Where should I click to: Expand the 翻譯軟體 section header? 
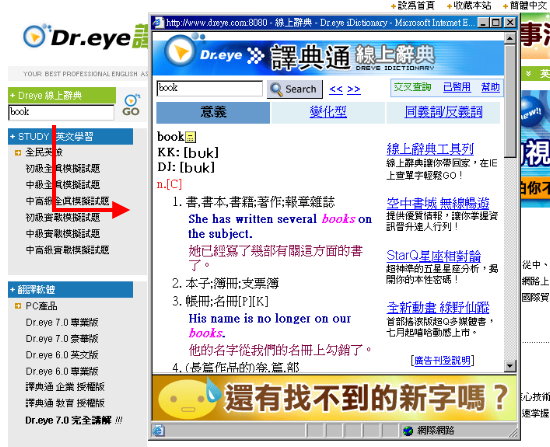click(x=71, y=289)
